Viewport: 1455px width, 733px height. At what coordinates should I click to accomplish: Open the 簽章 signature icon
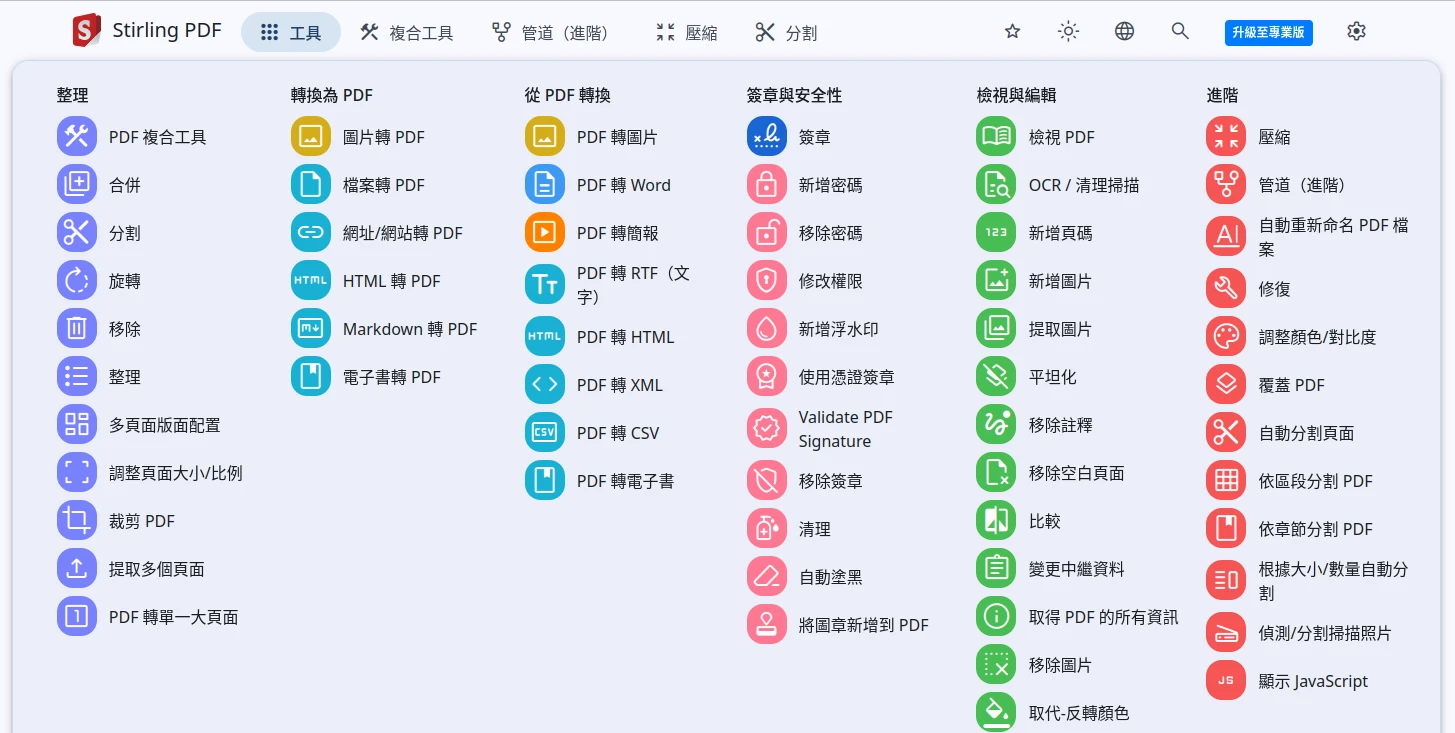[x=767, y=136]
